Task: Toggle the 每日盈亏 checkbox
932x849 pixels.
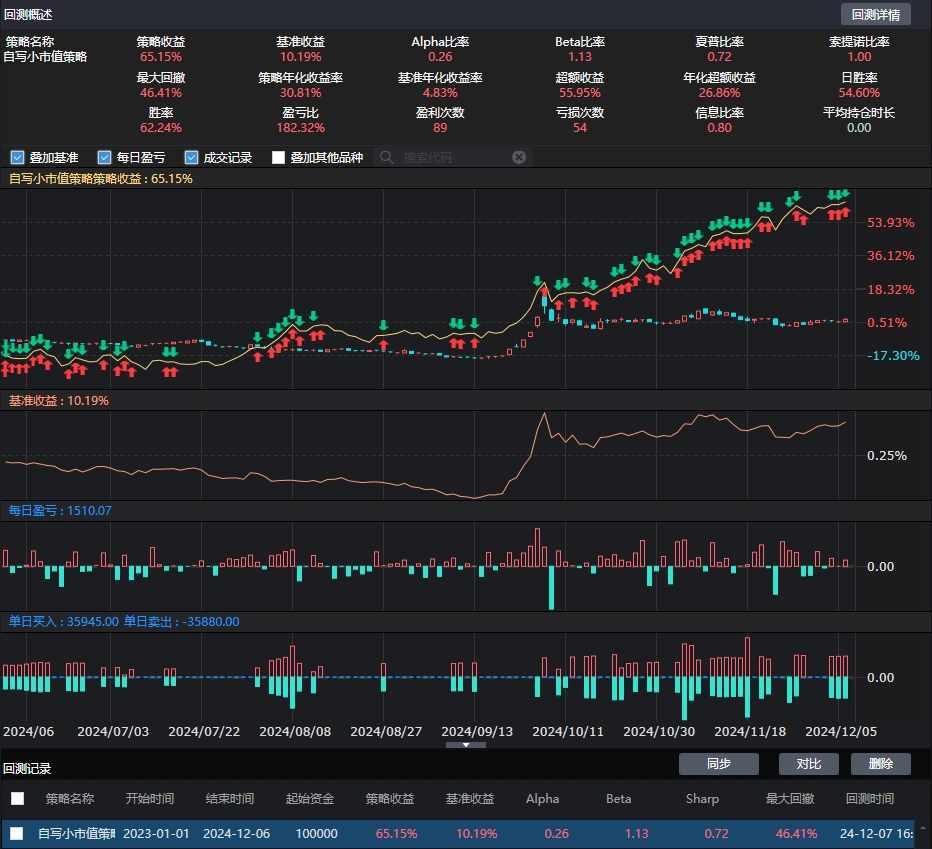Action: click(104, 157)
